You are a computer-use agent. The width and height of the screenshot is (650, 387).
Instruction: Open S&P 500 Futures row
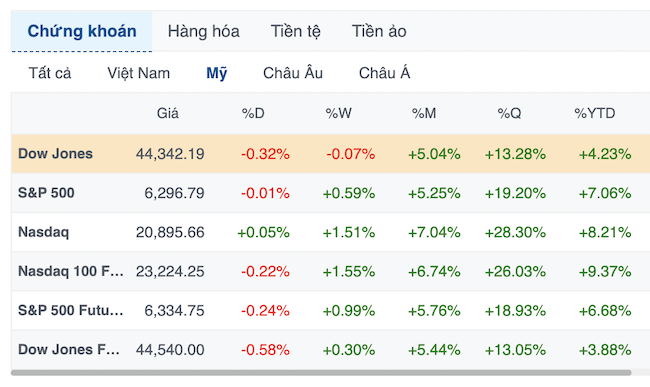(330, 310)
